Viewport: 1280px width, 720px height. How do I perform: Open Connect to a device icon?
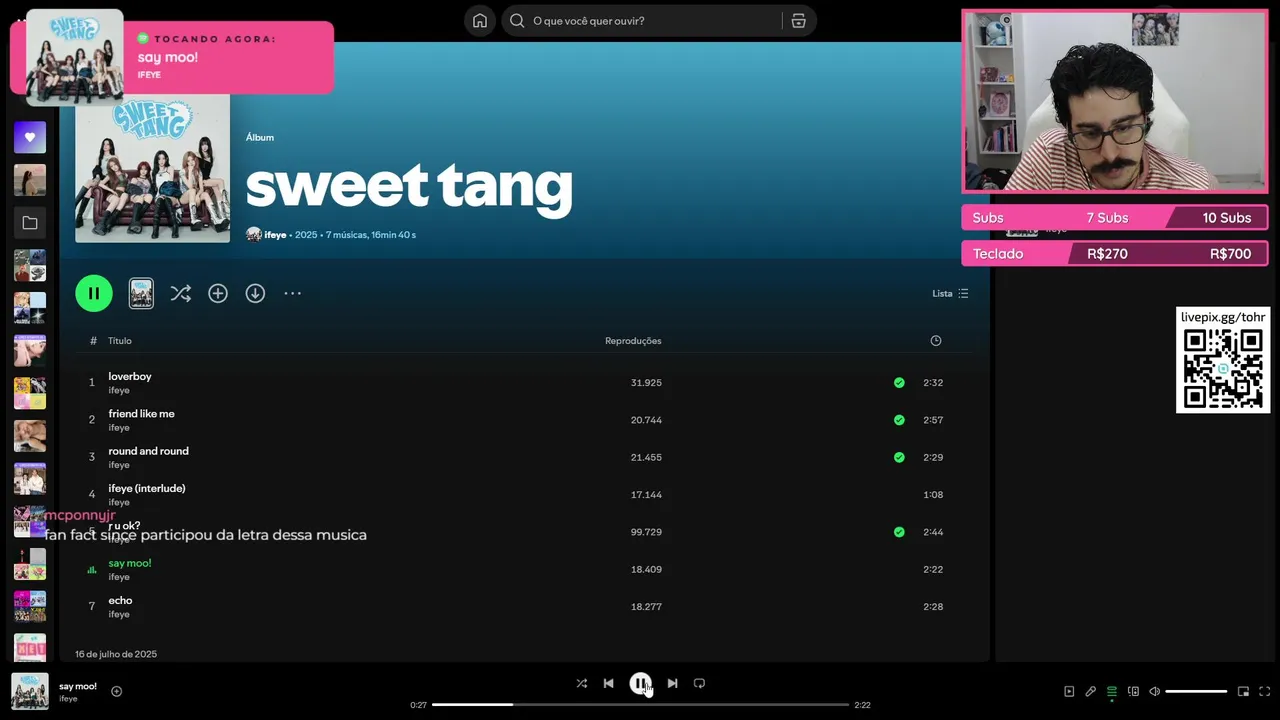coord(1133,691)
